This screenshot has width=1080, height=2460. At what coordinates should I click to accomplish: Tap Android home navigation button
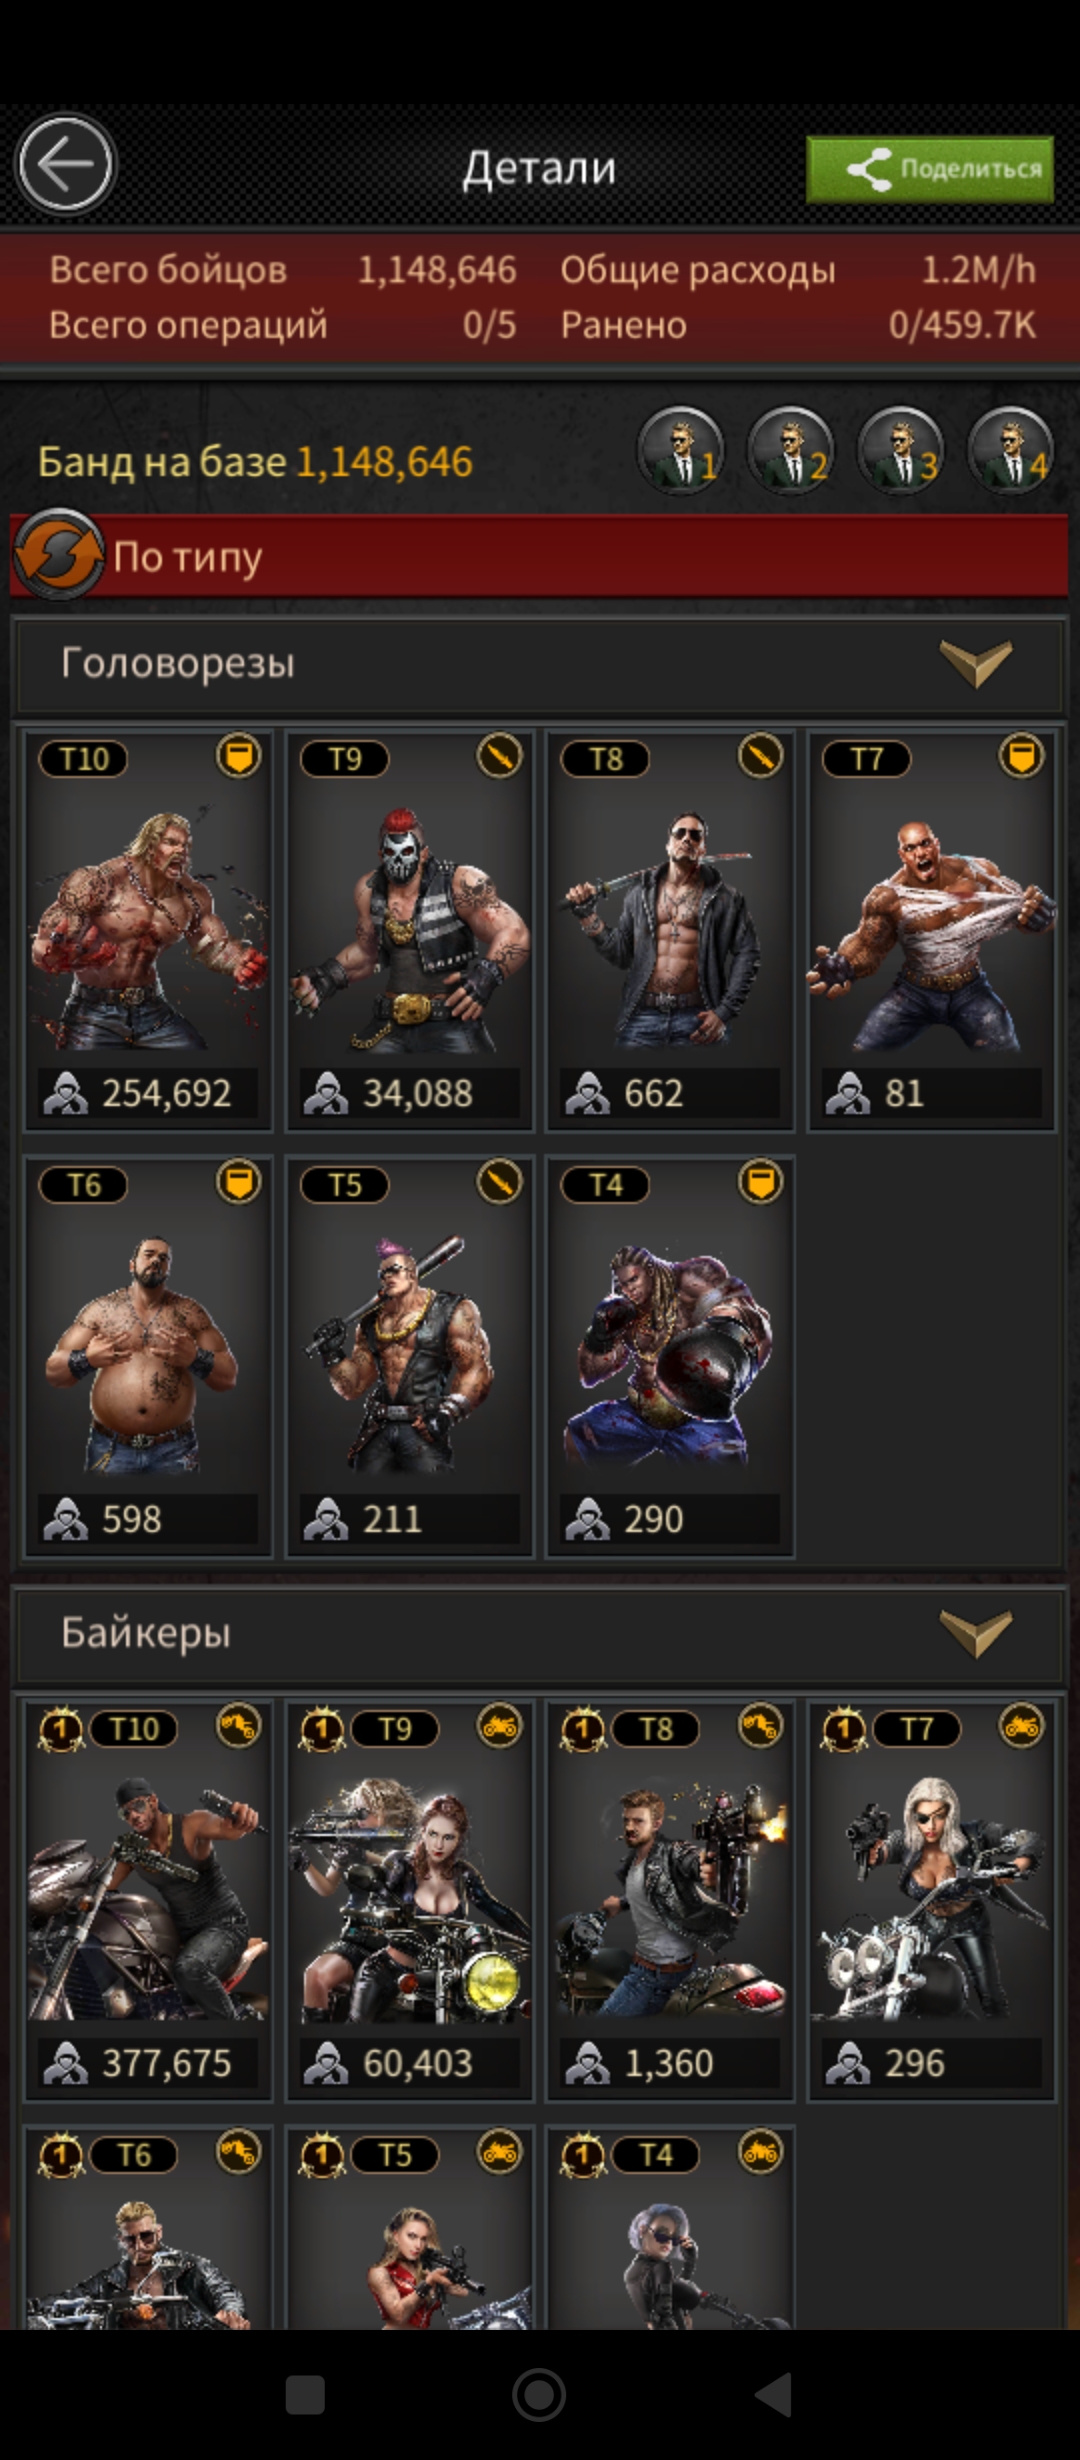click(x=539, y=2395)
